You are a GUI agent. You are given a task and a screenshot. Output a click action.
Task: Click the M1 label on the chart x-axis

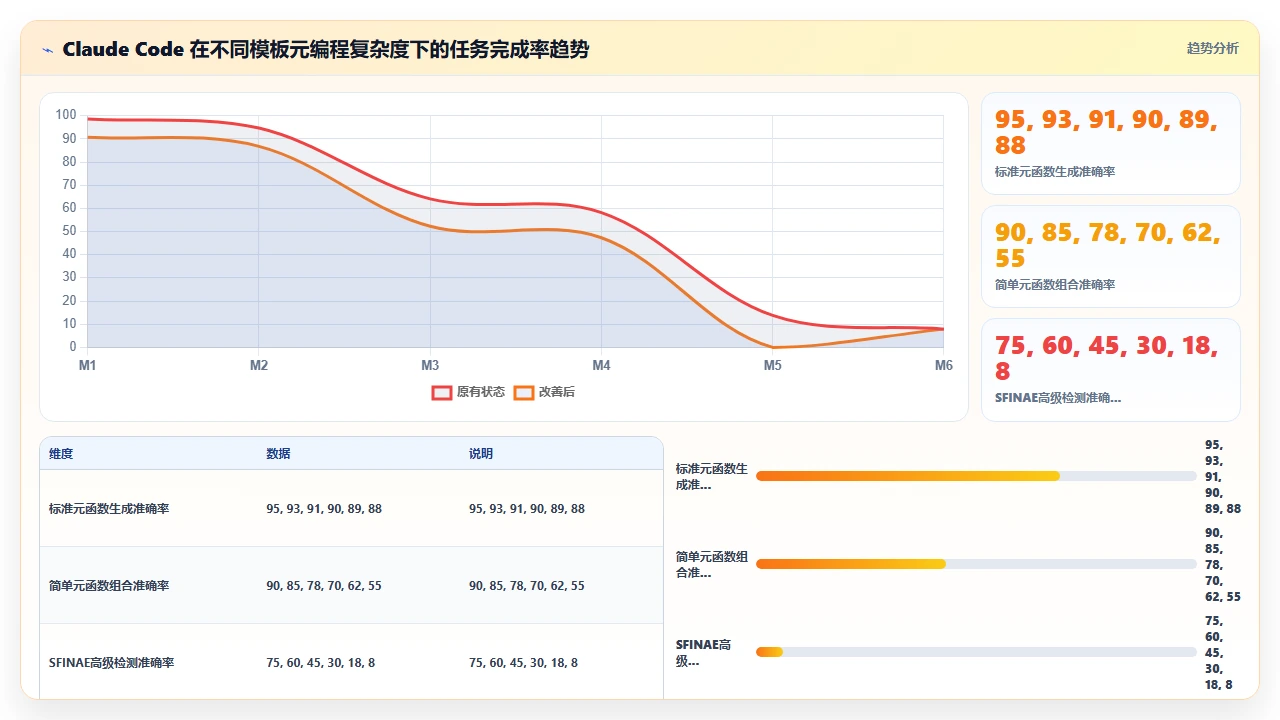point(88,366)
